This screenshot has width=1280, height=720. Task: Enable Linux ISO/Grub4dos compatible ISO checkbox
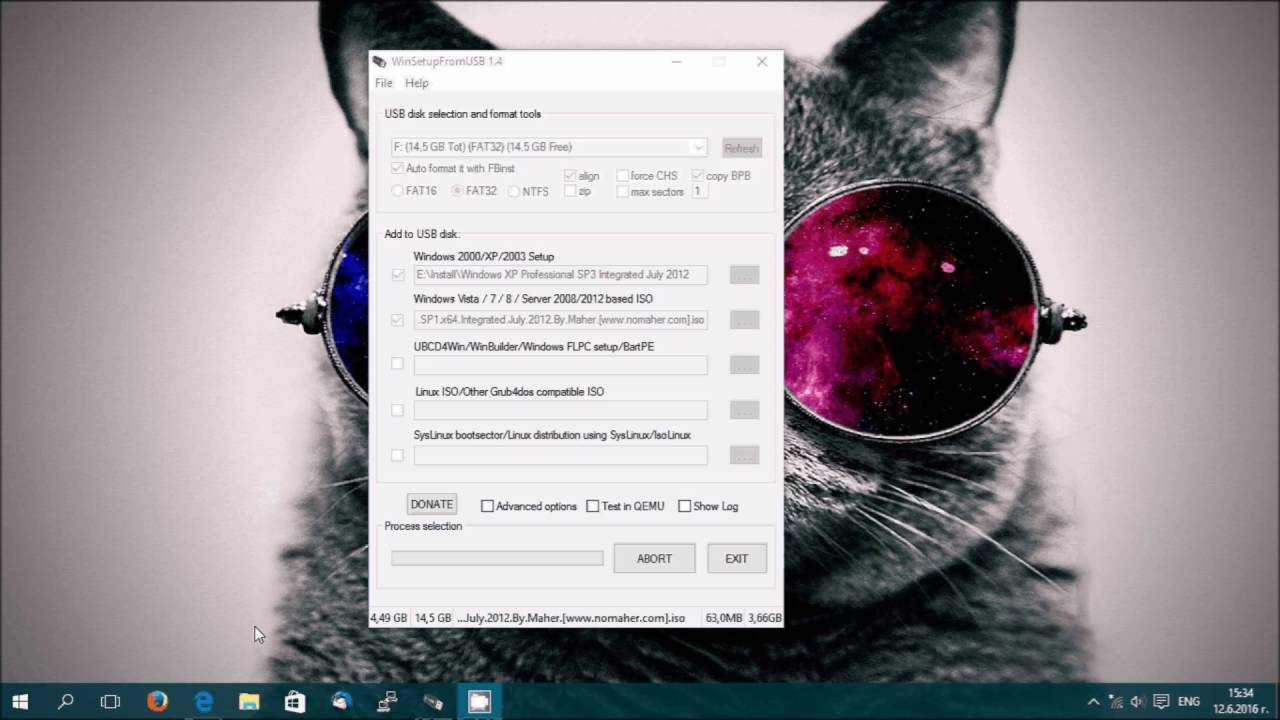coord(398,410)
